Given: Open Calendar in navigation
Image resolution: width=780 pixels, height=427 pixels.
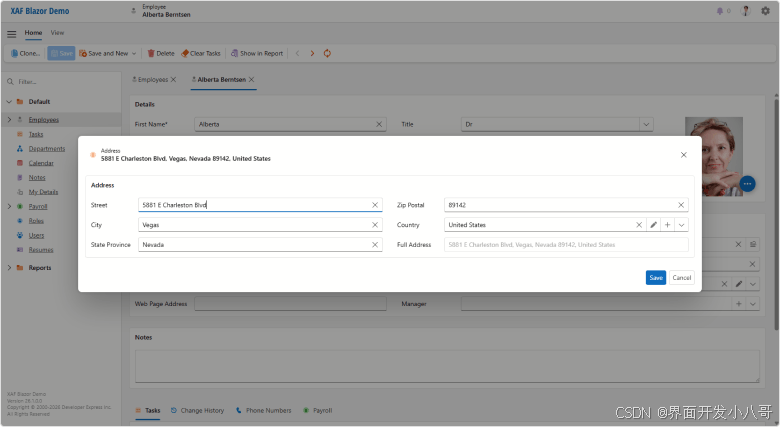Looking at the screenshot, I should click(41, 163).
